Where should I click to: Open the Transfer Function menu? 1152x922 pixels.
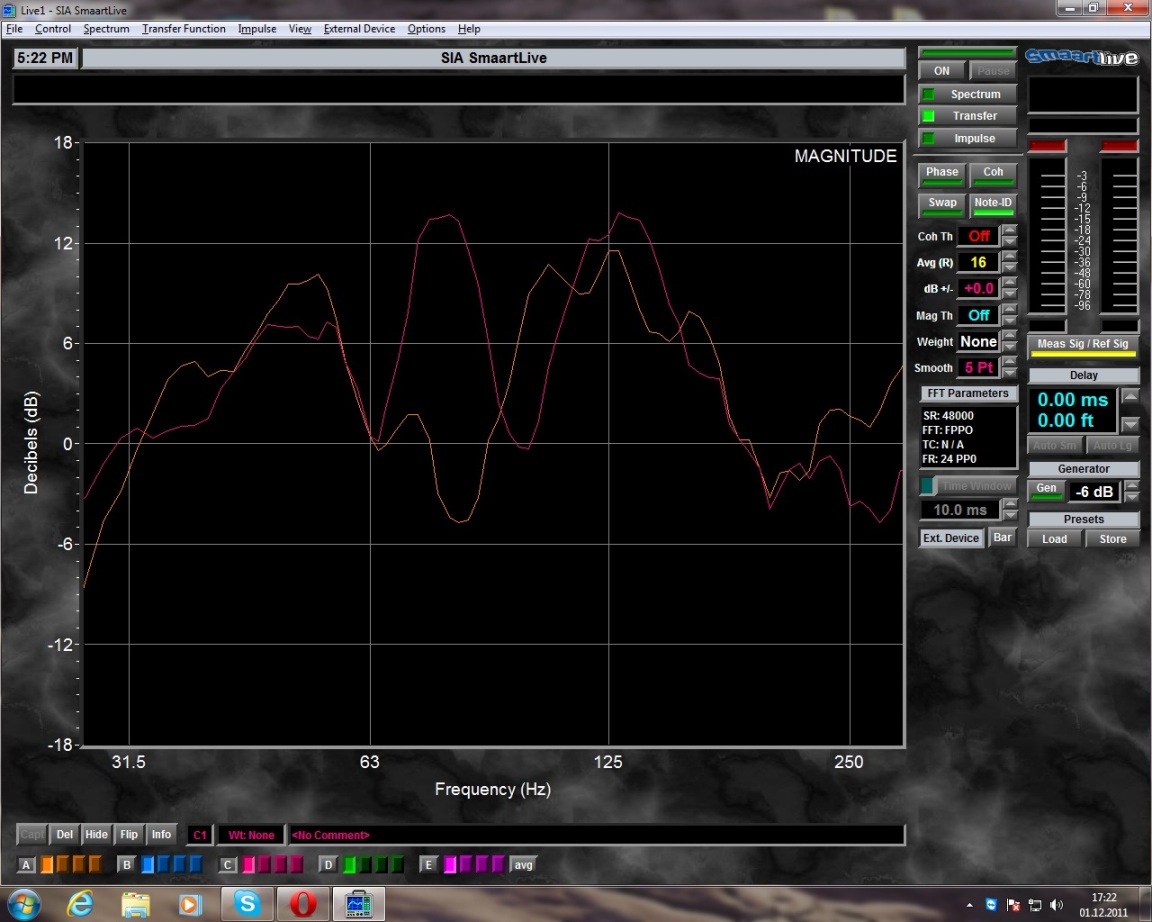[x=184, y=29]
